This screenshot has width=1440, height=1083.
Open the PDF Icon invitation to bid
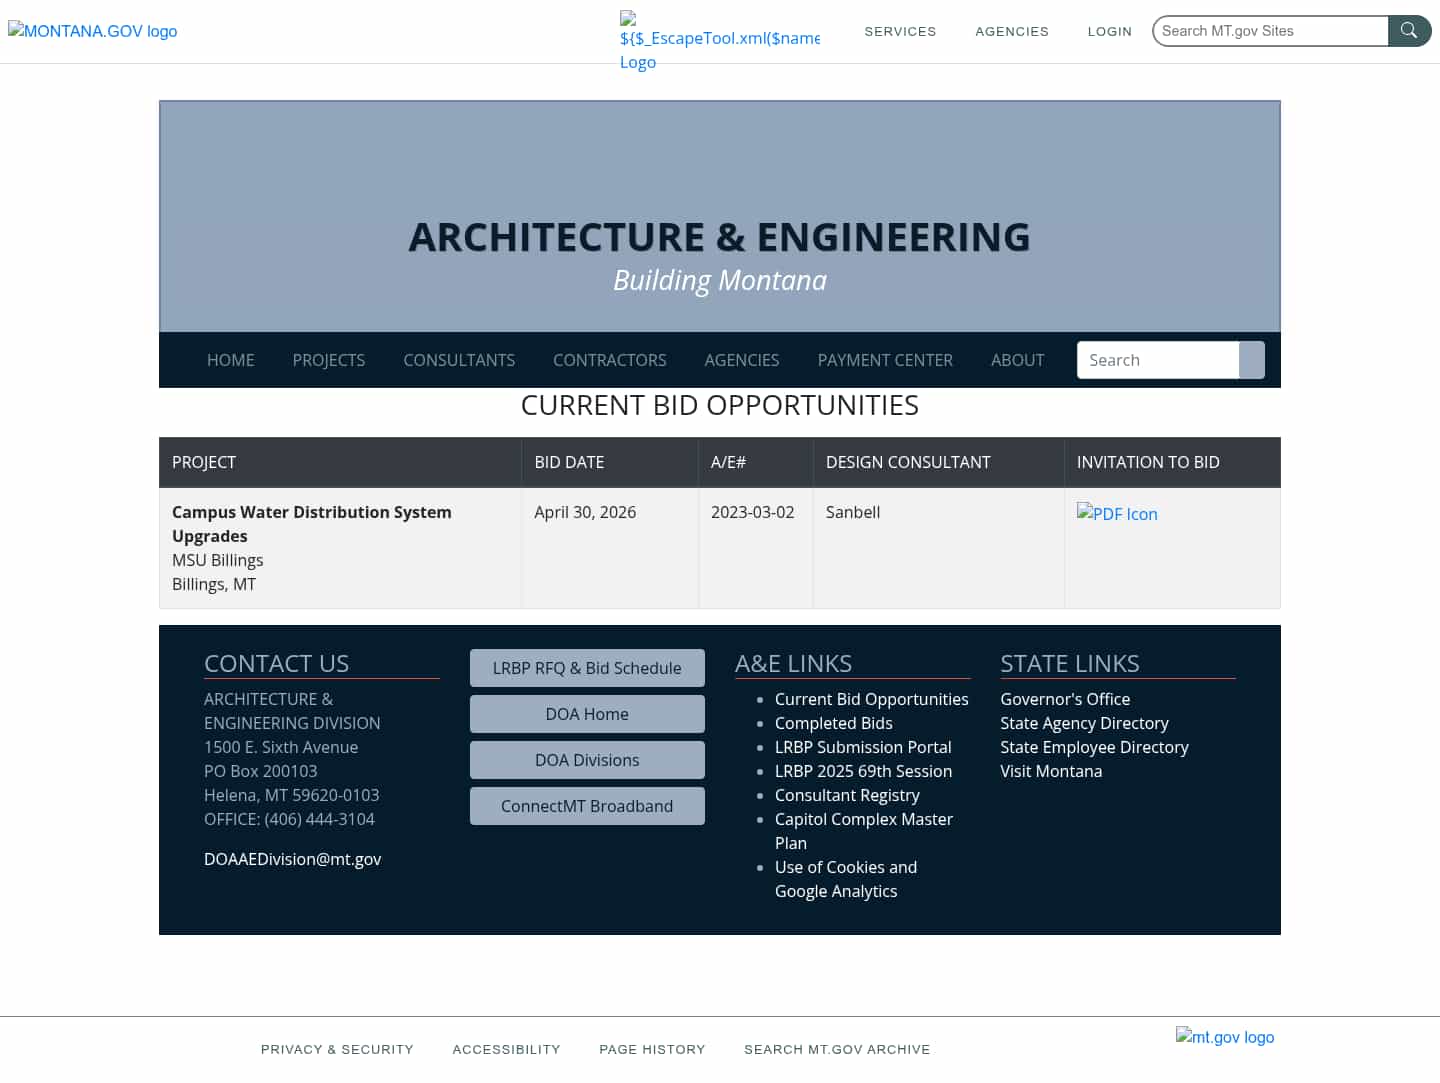pos(1117,513)
